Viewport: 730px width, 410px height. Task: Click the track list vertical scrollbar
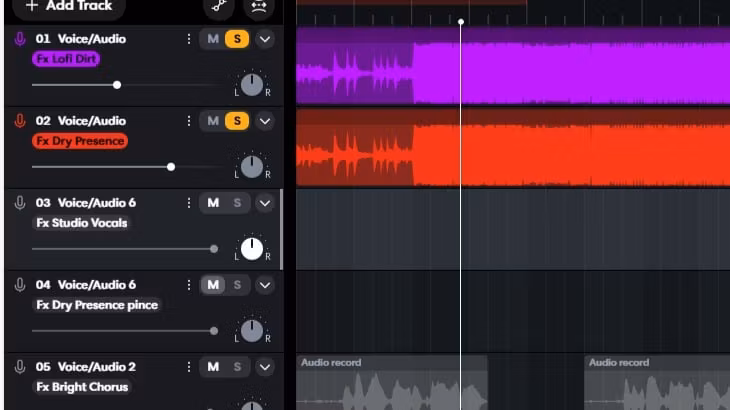tap(281, 229)
